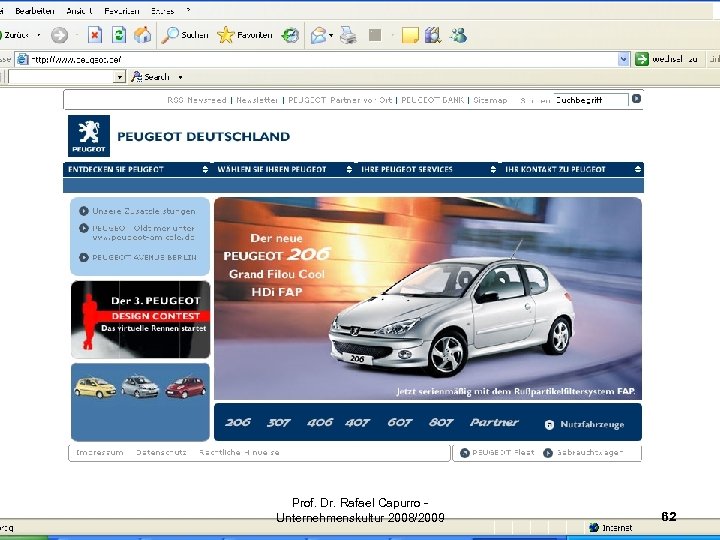Click the Search binoculars toolbar button
Screen dimensions: 720x540
(x=151, y=77)
